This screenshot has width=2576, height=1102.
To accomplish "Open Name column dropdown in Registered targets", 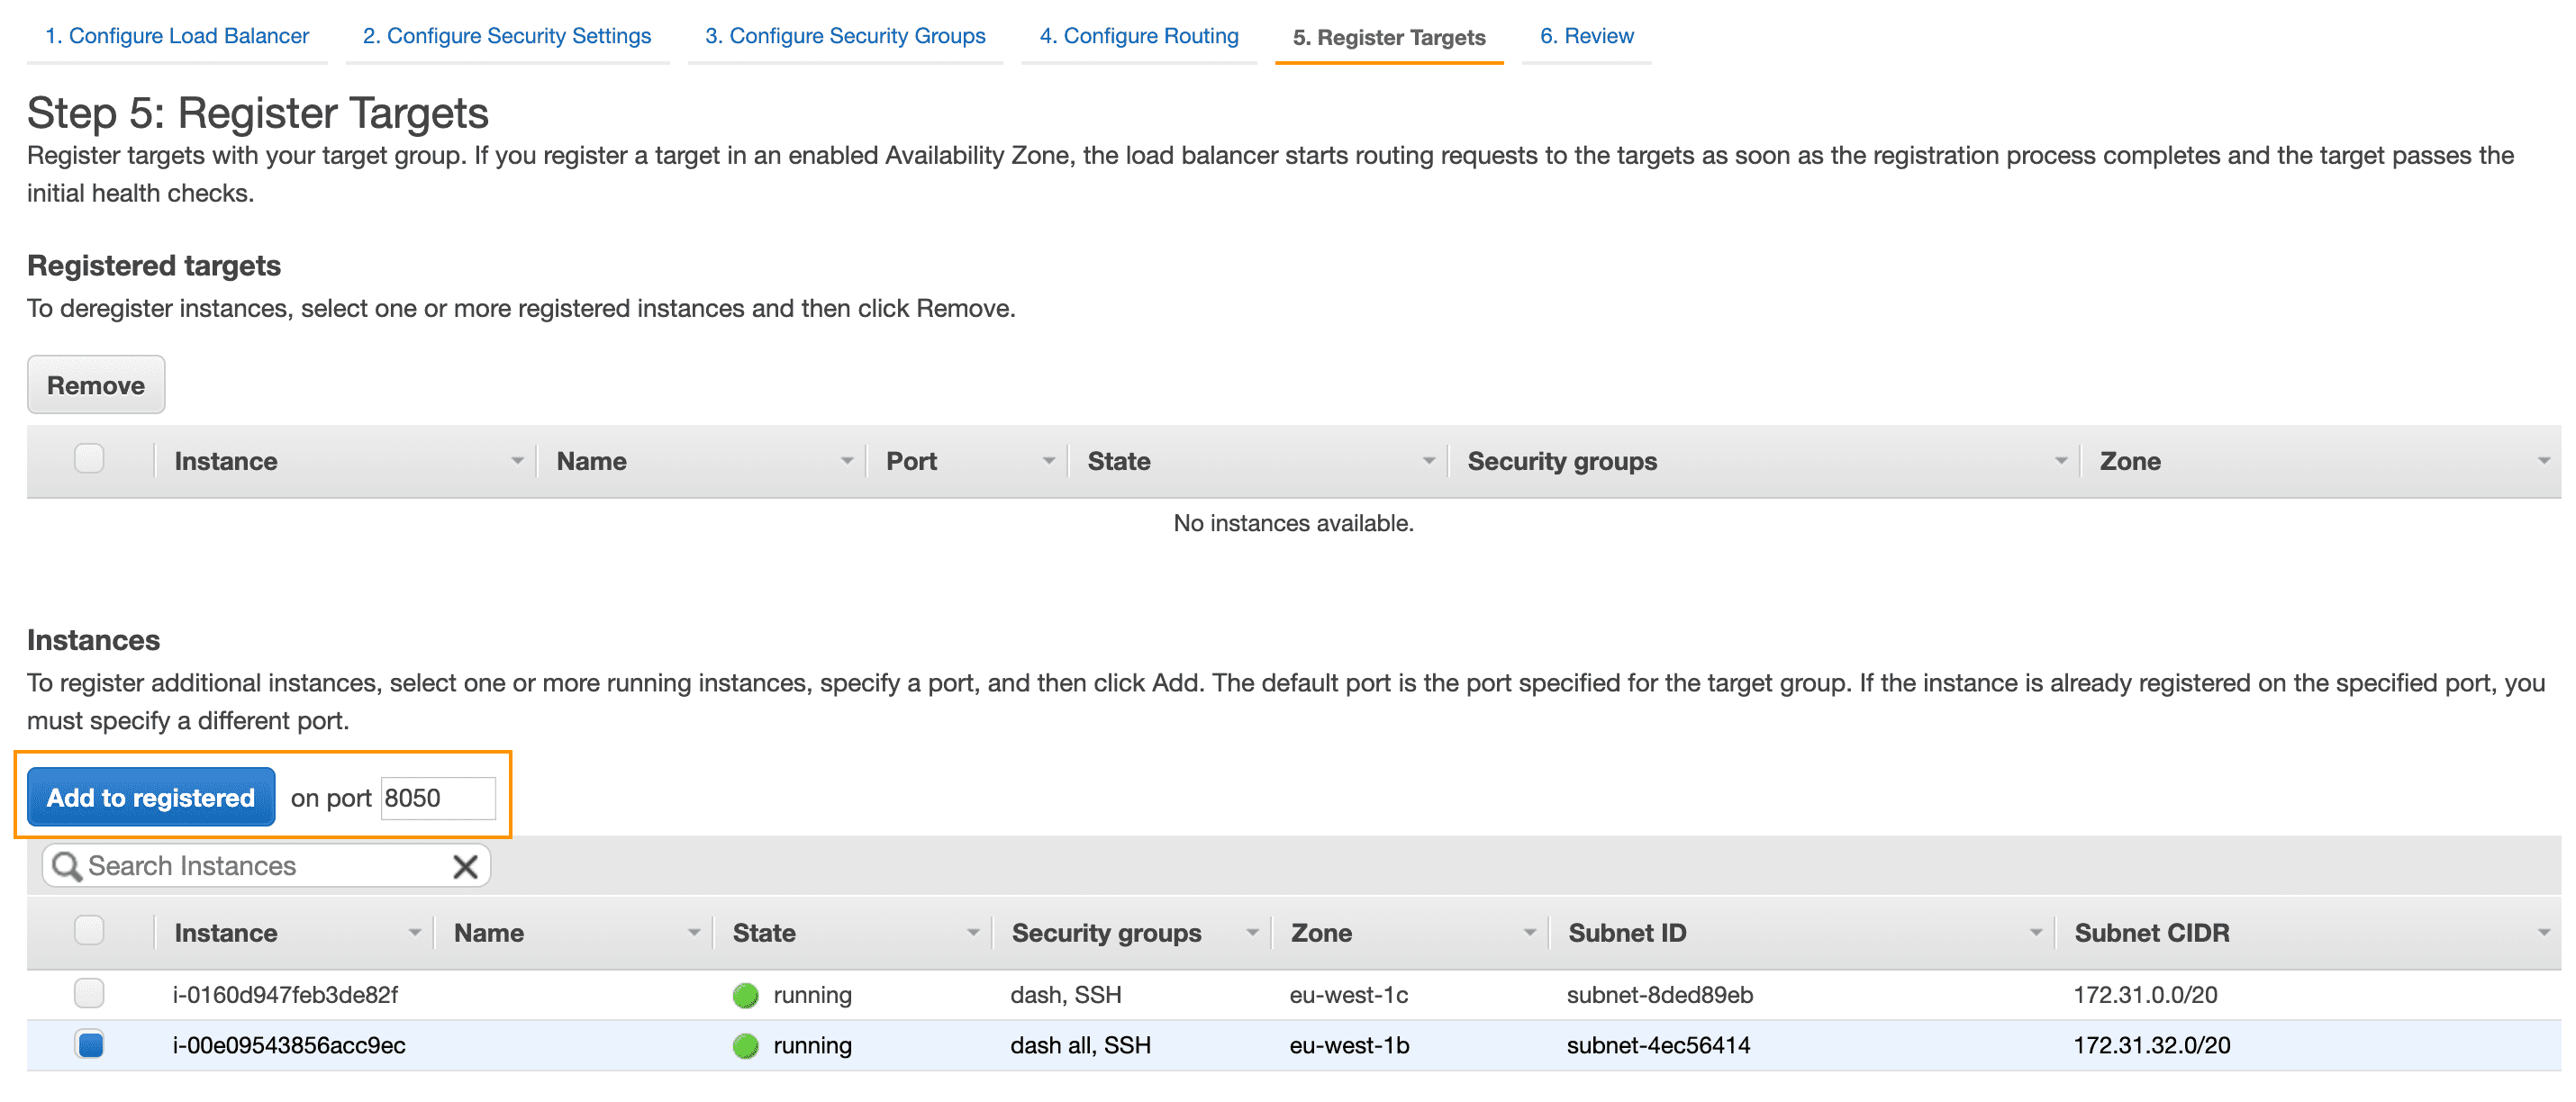I will (x=847, y=461).
